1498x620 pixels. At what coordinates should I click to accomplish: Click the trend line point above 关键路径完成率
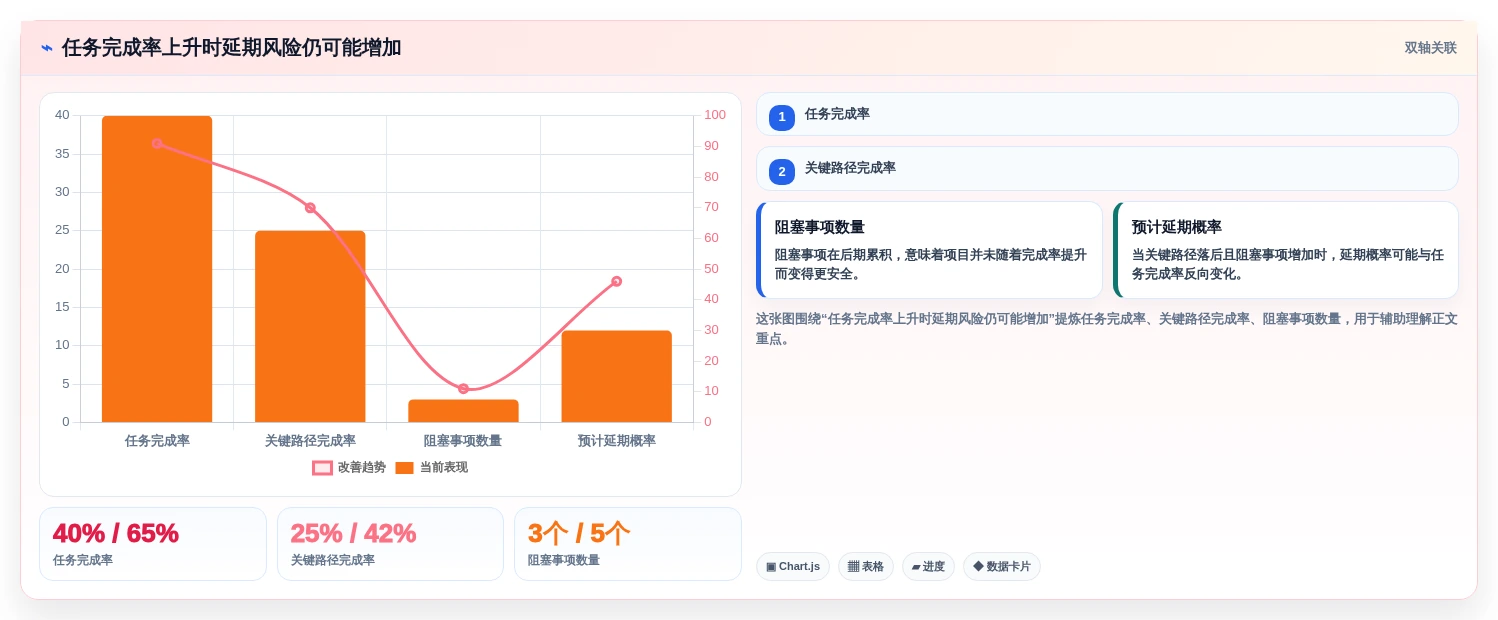tap(310, 207)
